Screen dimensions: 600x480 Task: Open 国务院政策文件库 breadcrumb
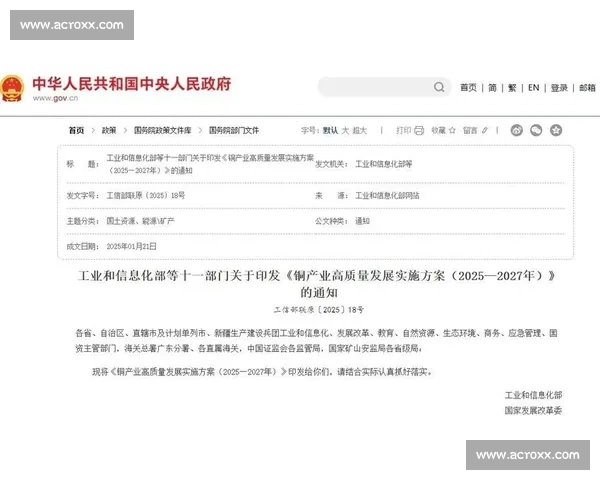(163, 131)
